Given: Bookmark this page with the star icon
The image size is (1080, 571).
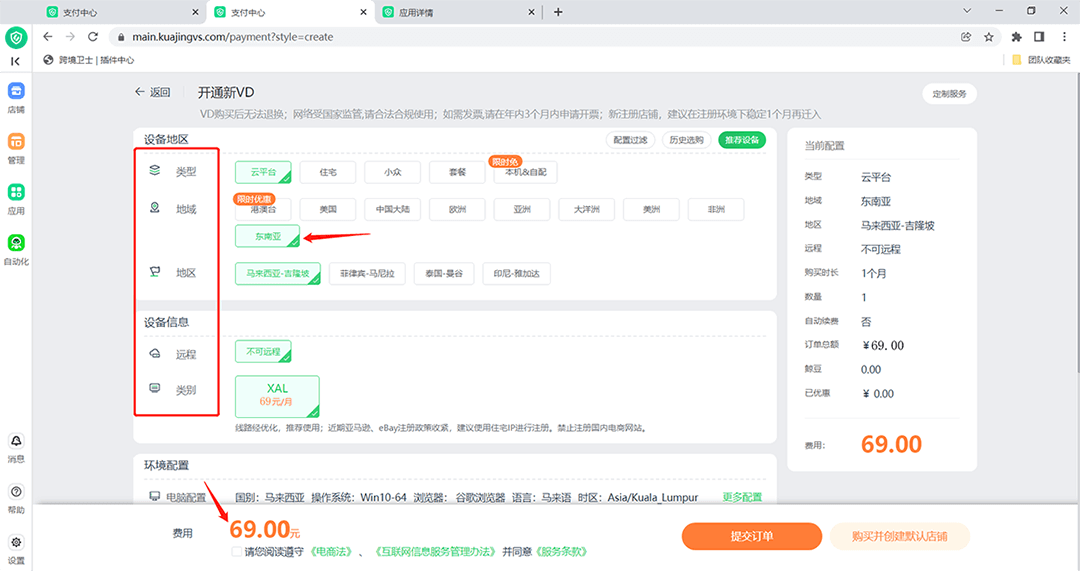Looking at the screenshot, I should point(989,37).
